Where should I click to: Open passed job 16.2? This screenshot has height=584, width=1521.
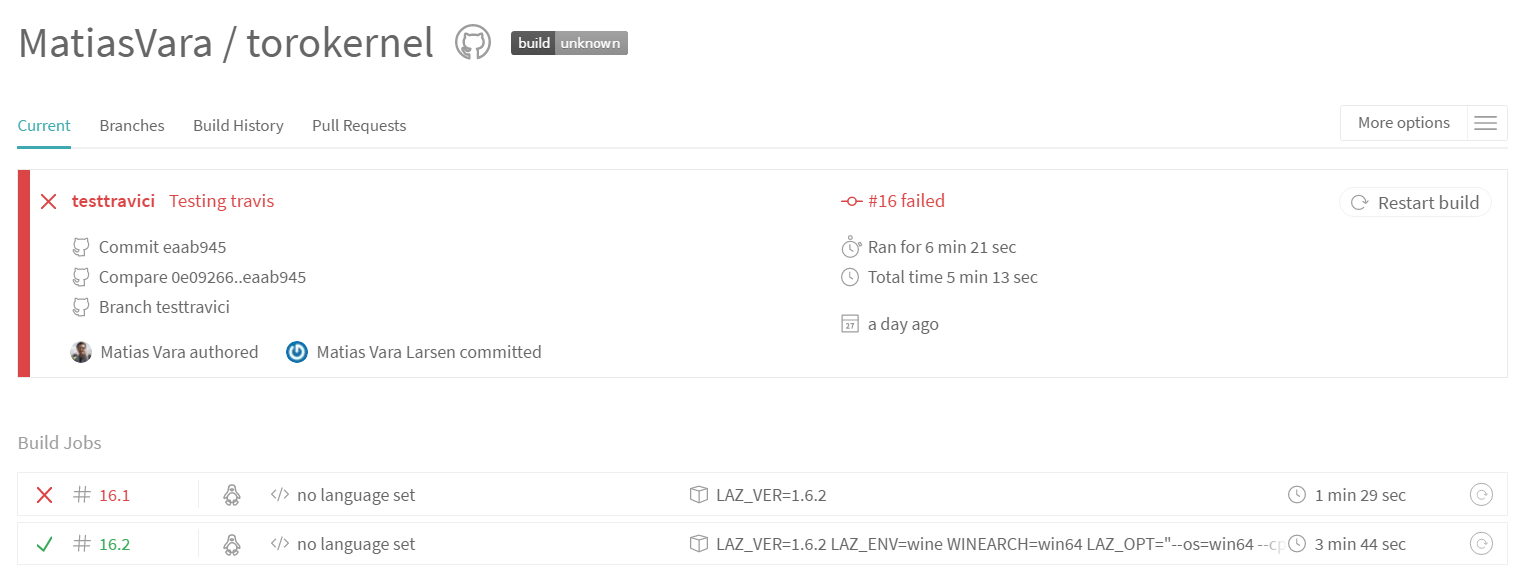coord(115,544)
